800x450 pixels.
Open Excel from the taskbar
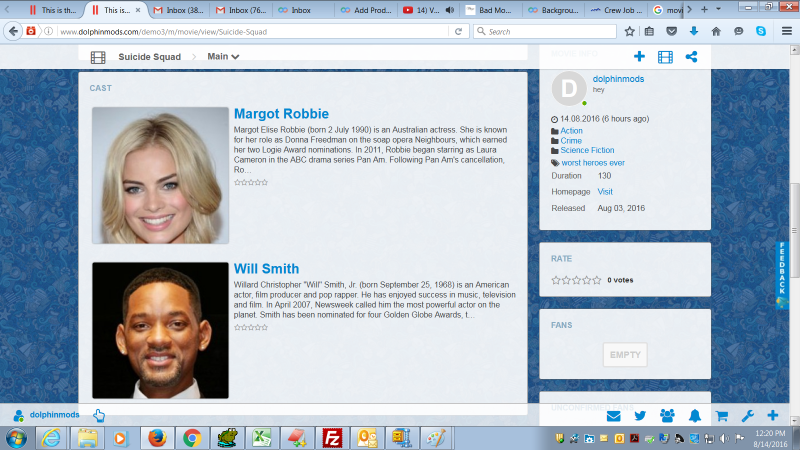pos(262,438)
